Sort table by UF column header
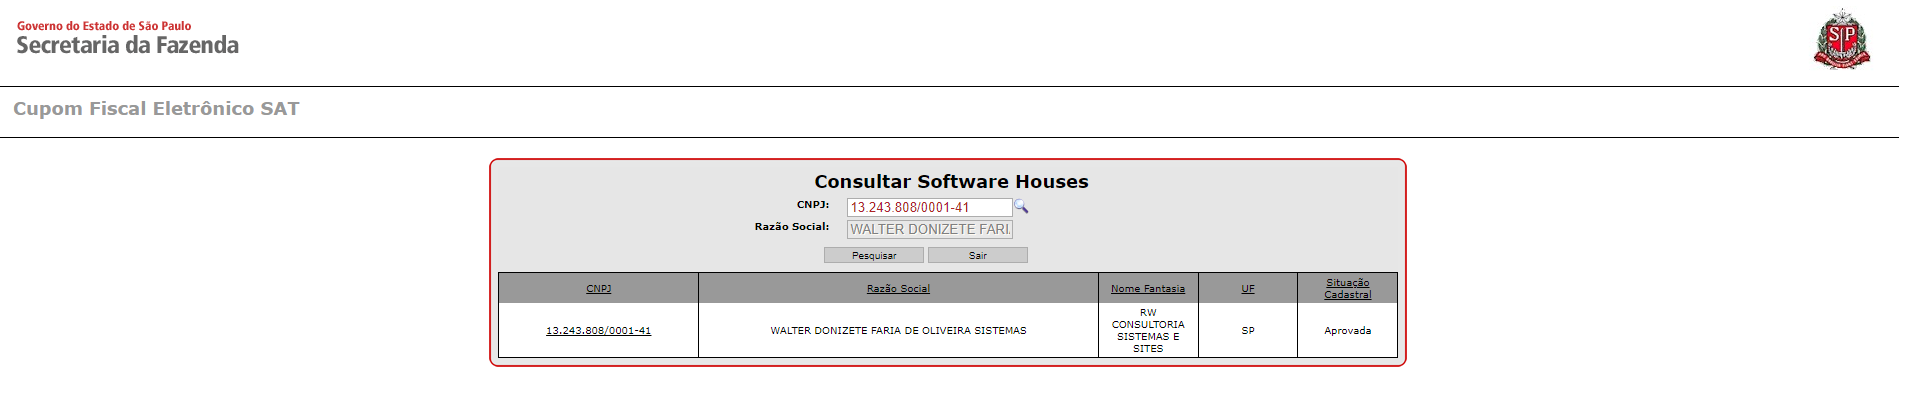The image size is (1911, 415). (1248, 289)
